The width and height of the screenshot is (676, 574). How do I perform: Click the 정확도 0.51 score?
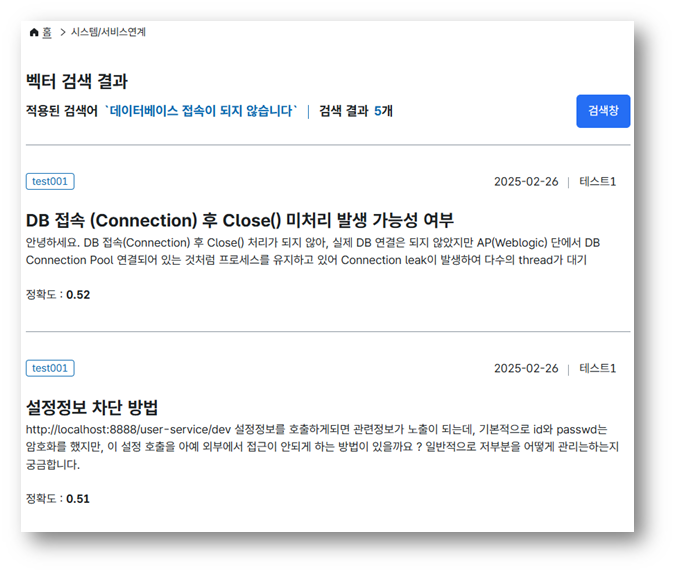click(x=58, y=498)
